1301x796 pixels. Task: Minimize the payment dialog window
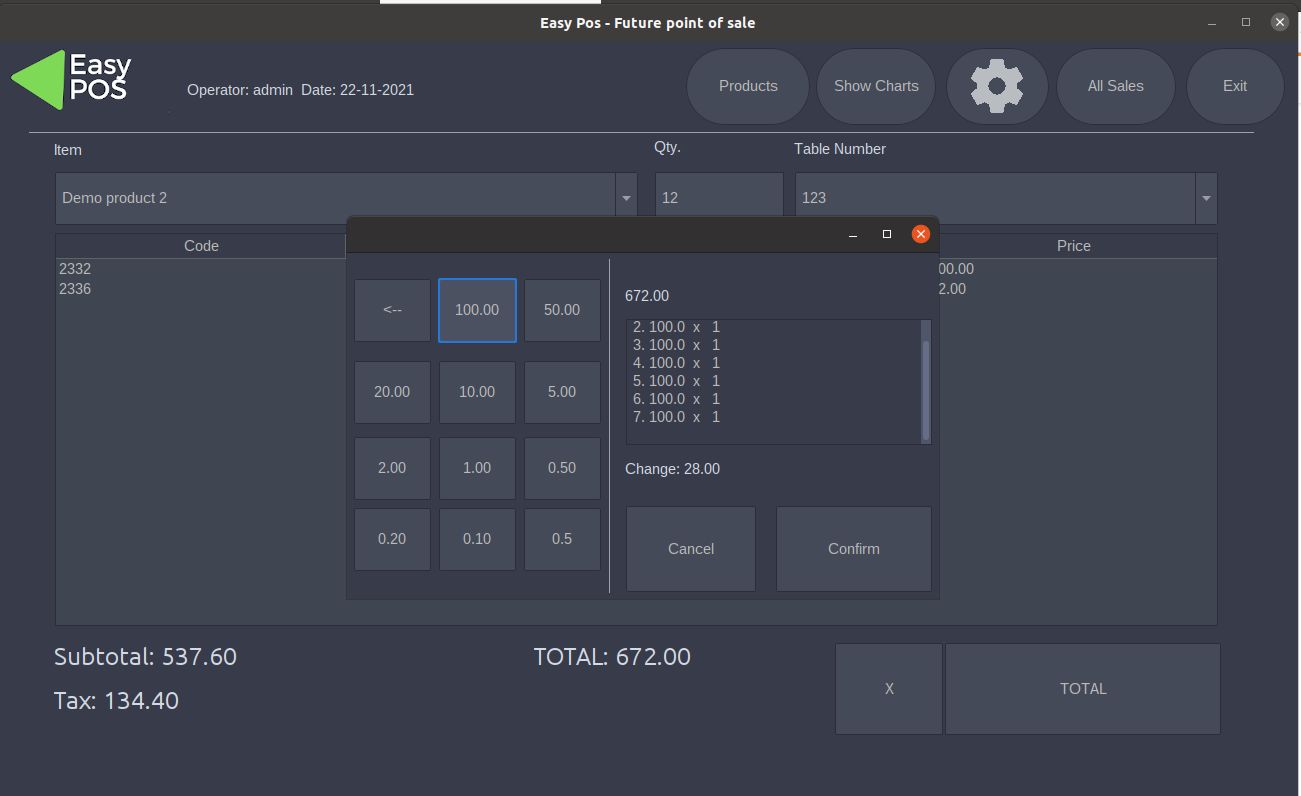coord(852,234)
